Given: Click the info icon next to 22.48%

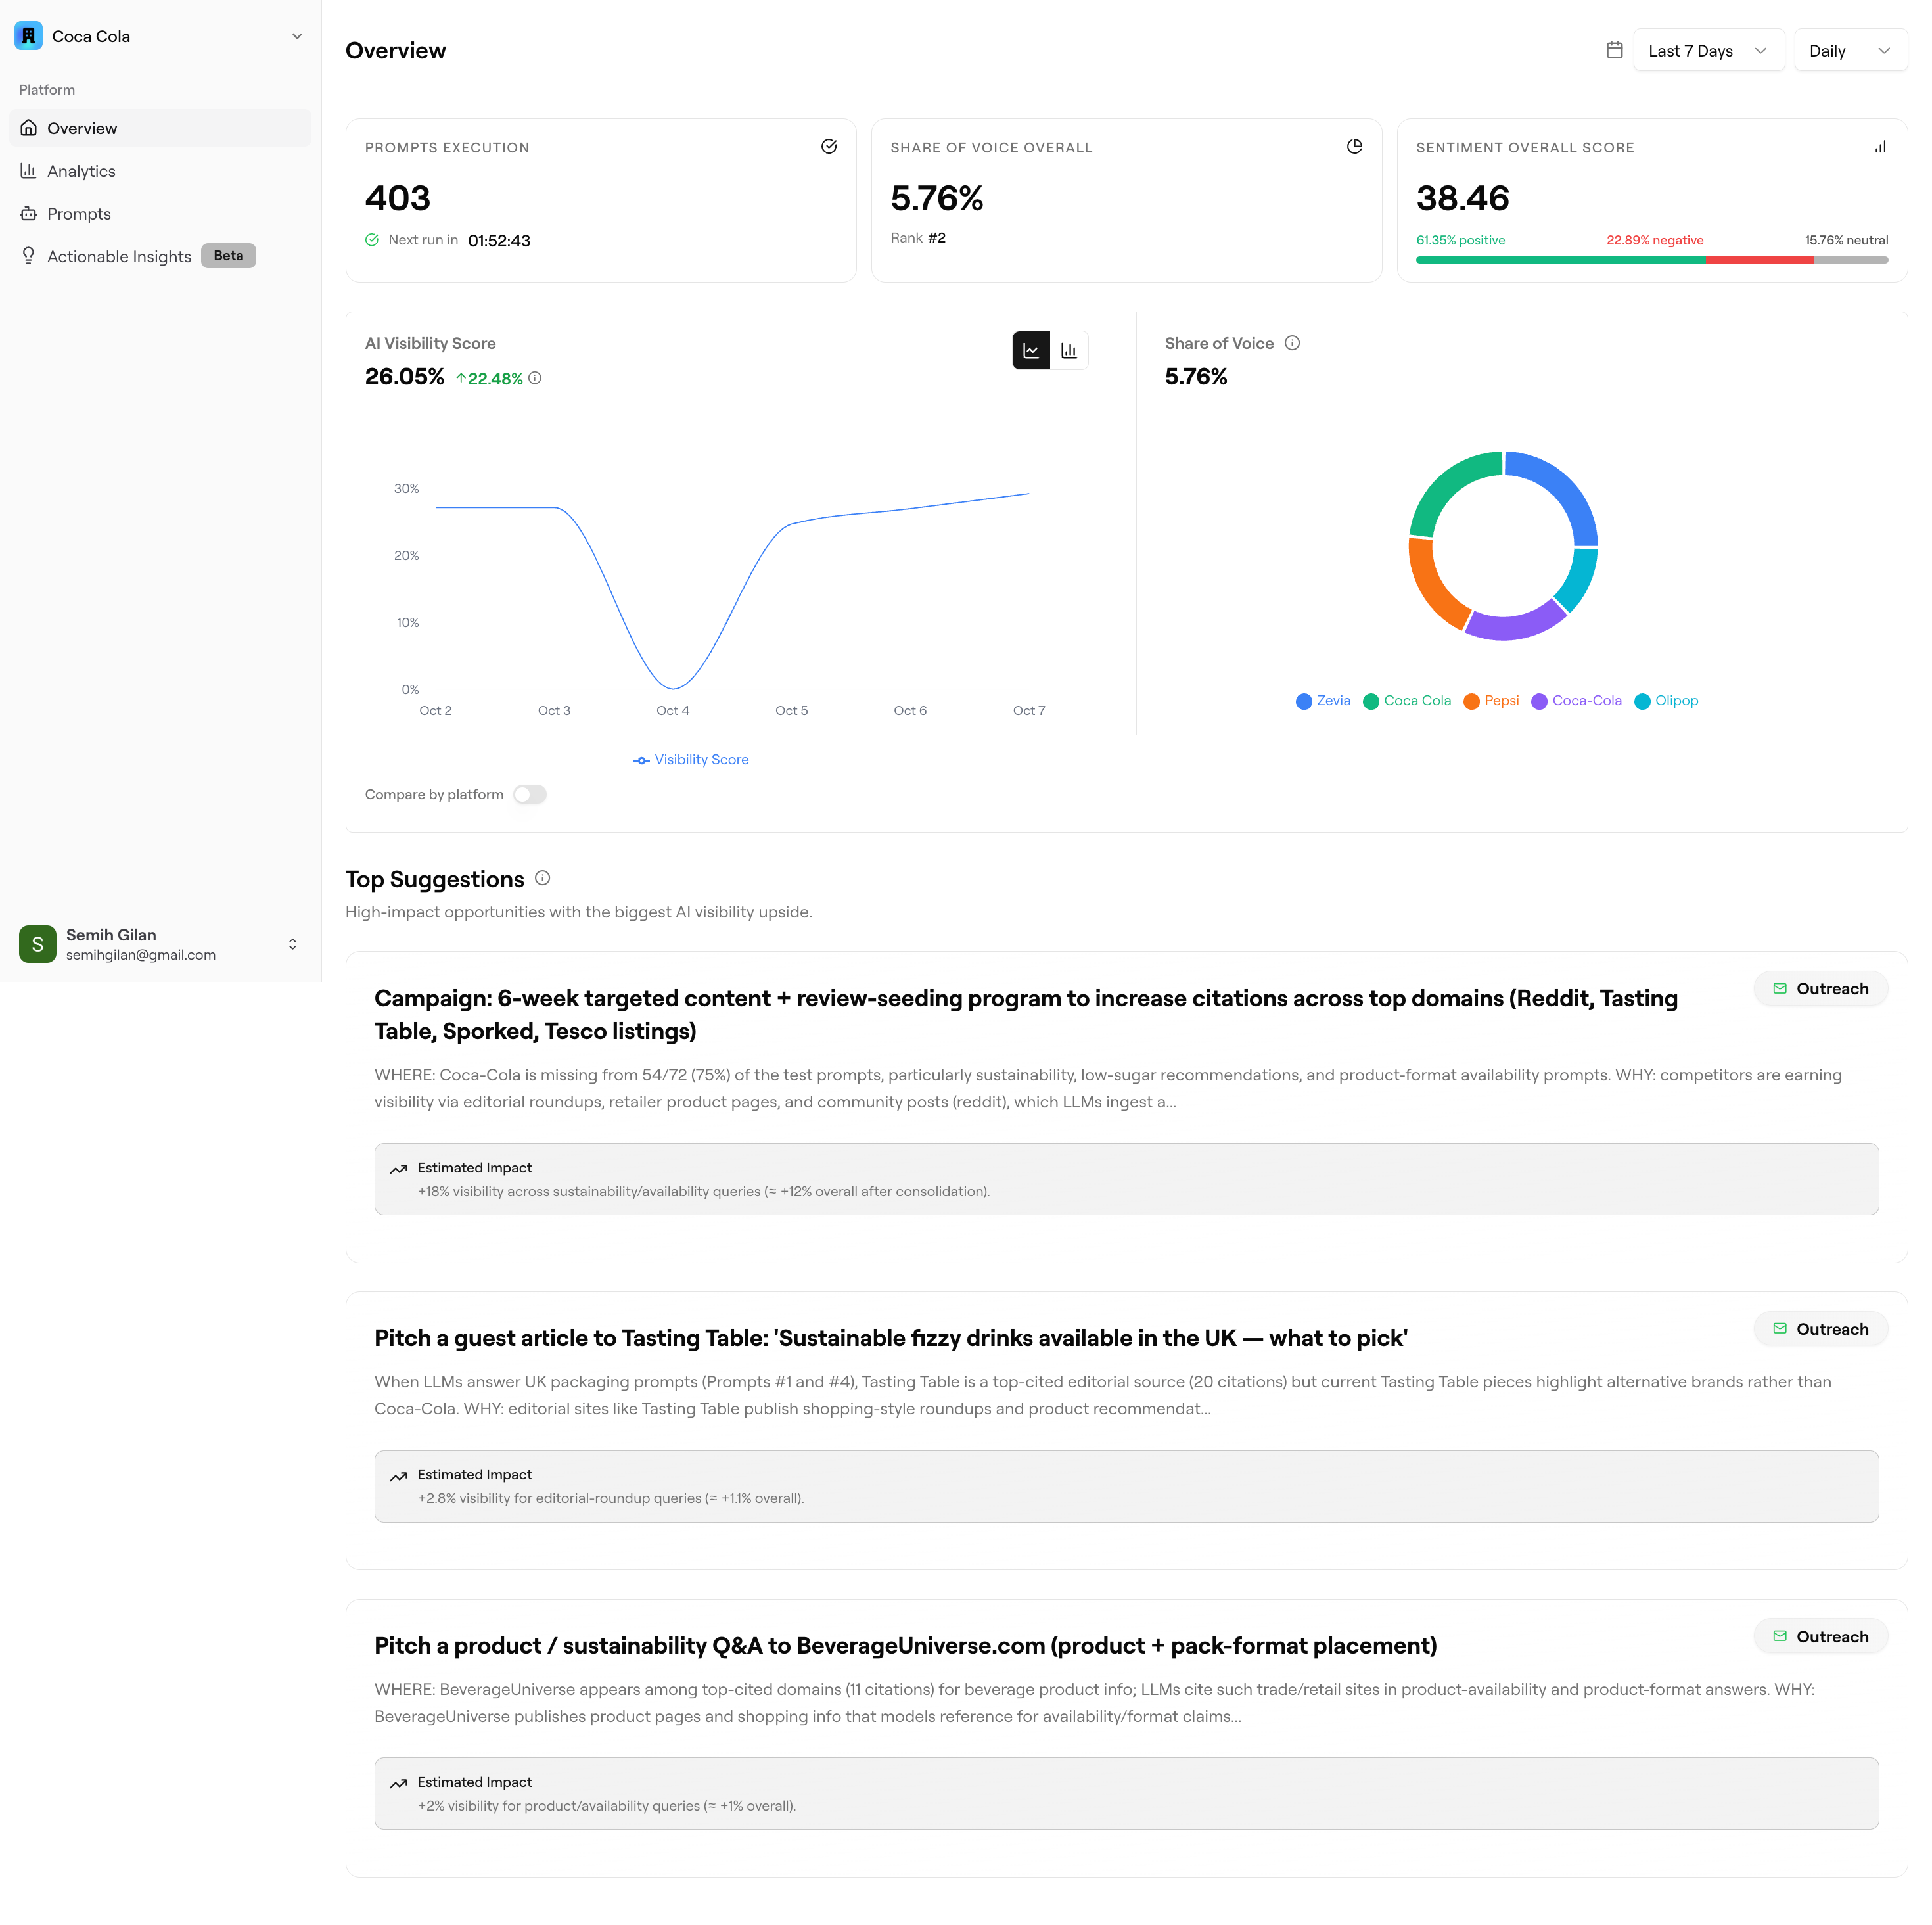Looking at the screenshot, I should [535, 378].
